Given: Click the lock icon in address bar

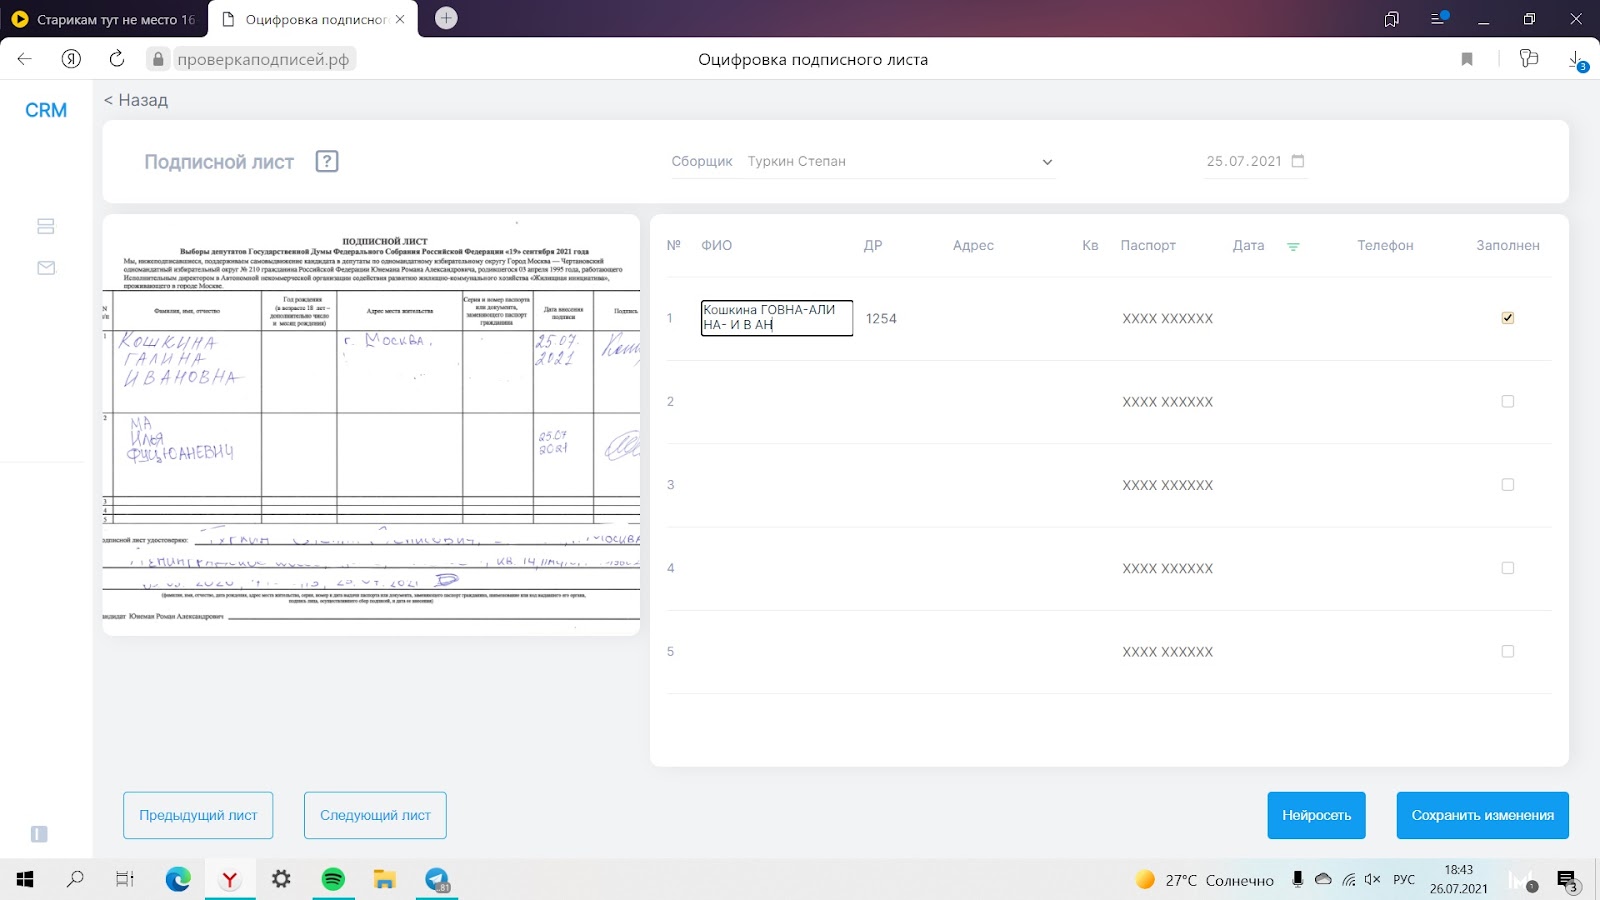Looking at the screenshot, I should (158, 59).
